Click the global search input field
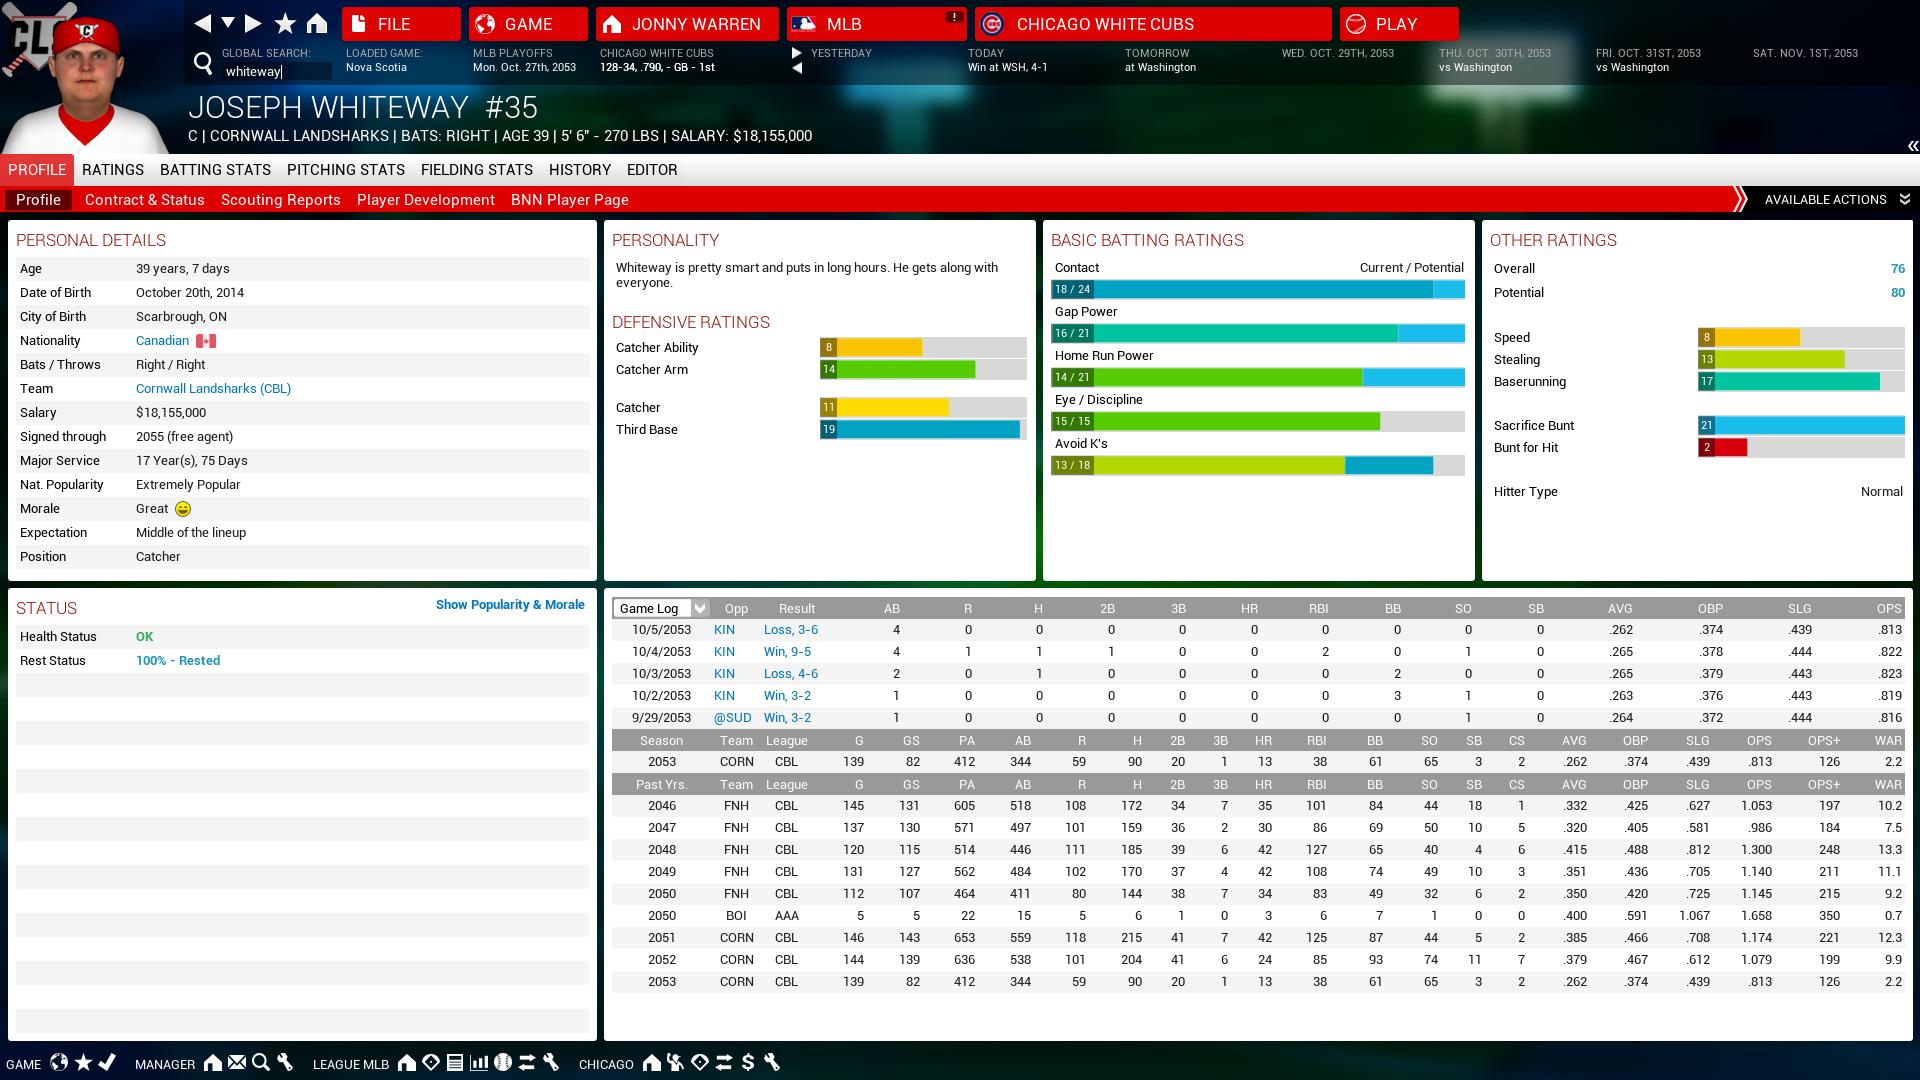The width and height of the screenshot is (1920, 1080). click(275, 72)
